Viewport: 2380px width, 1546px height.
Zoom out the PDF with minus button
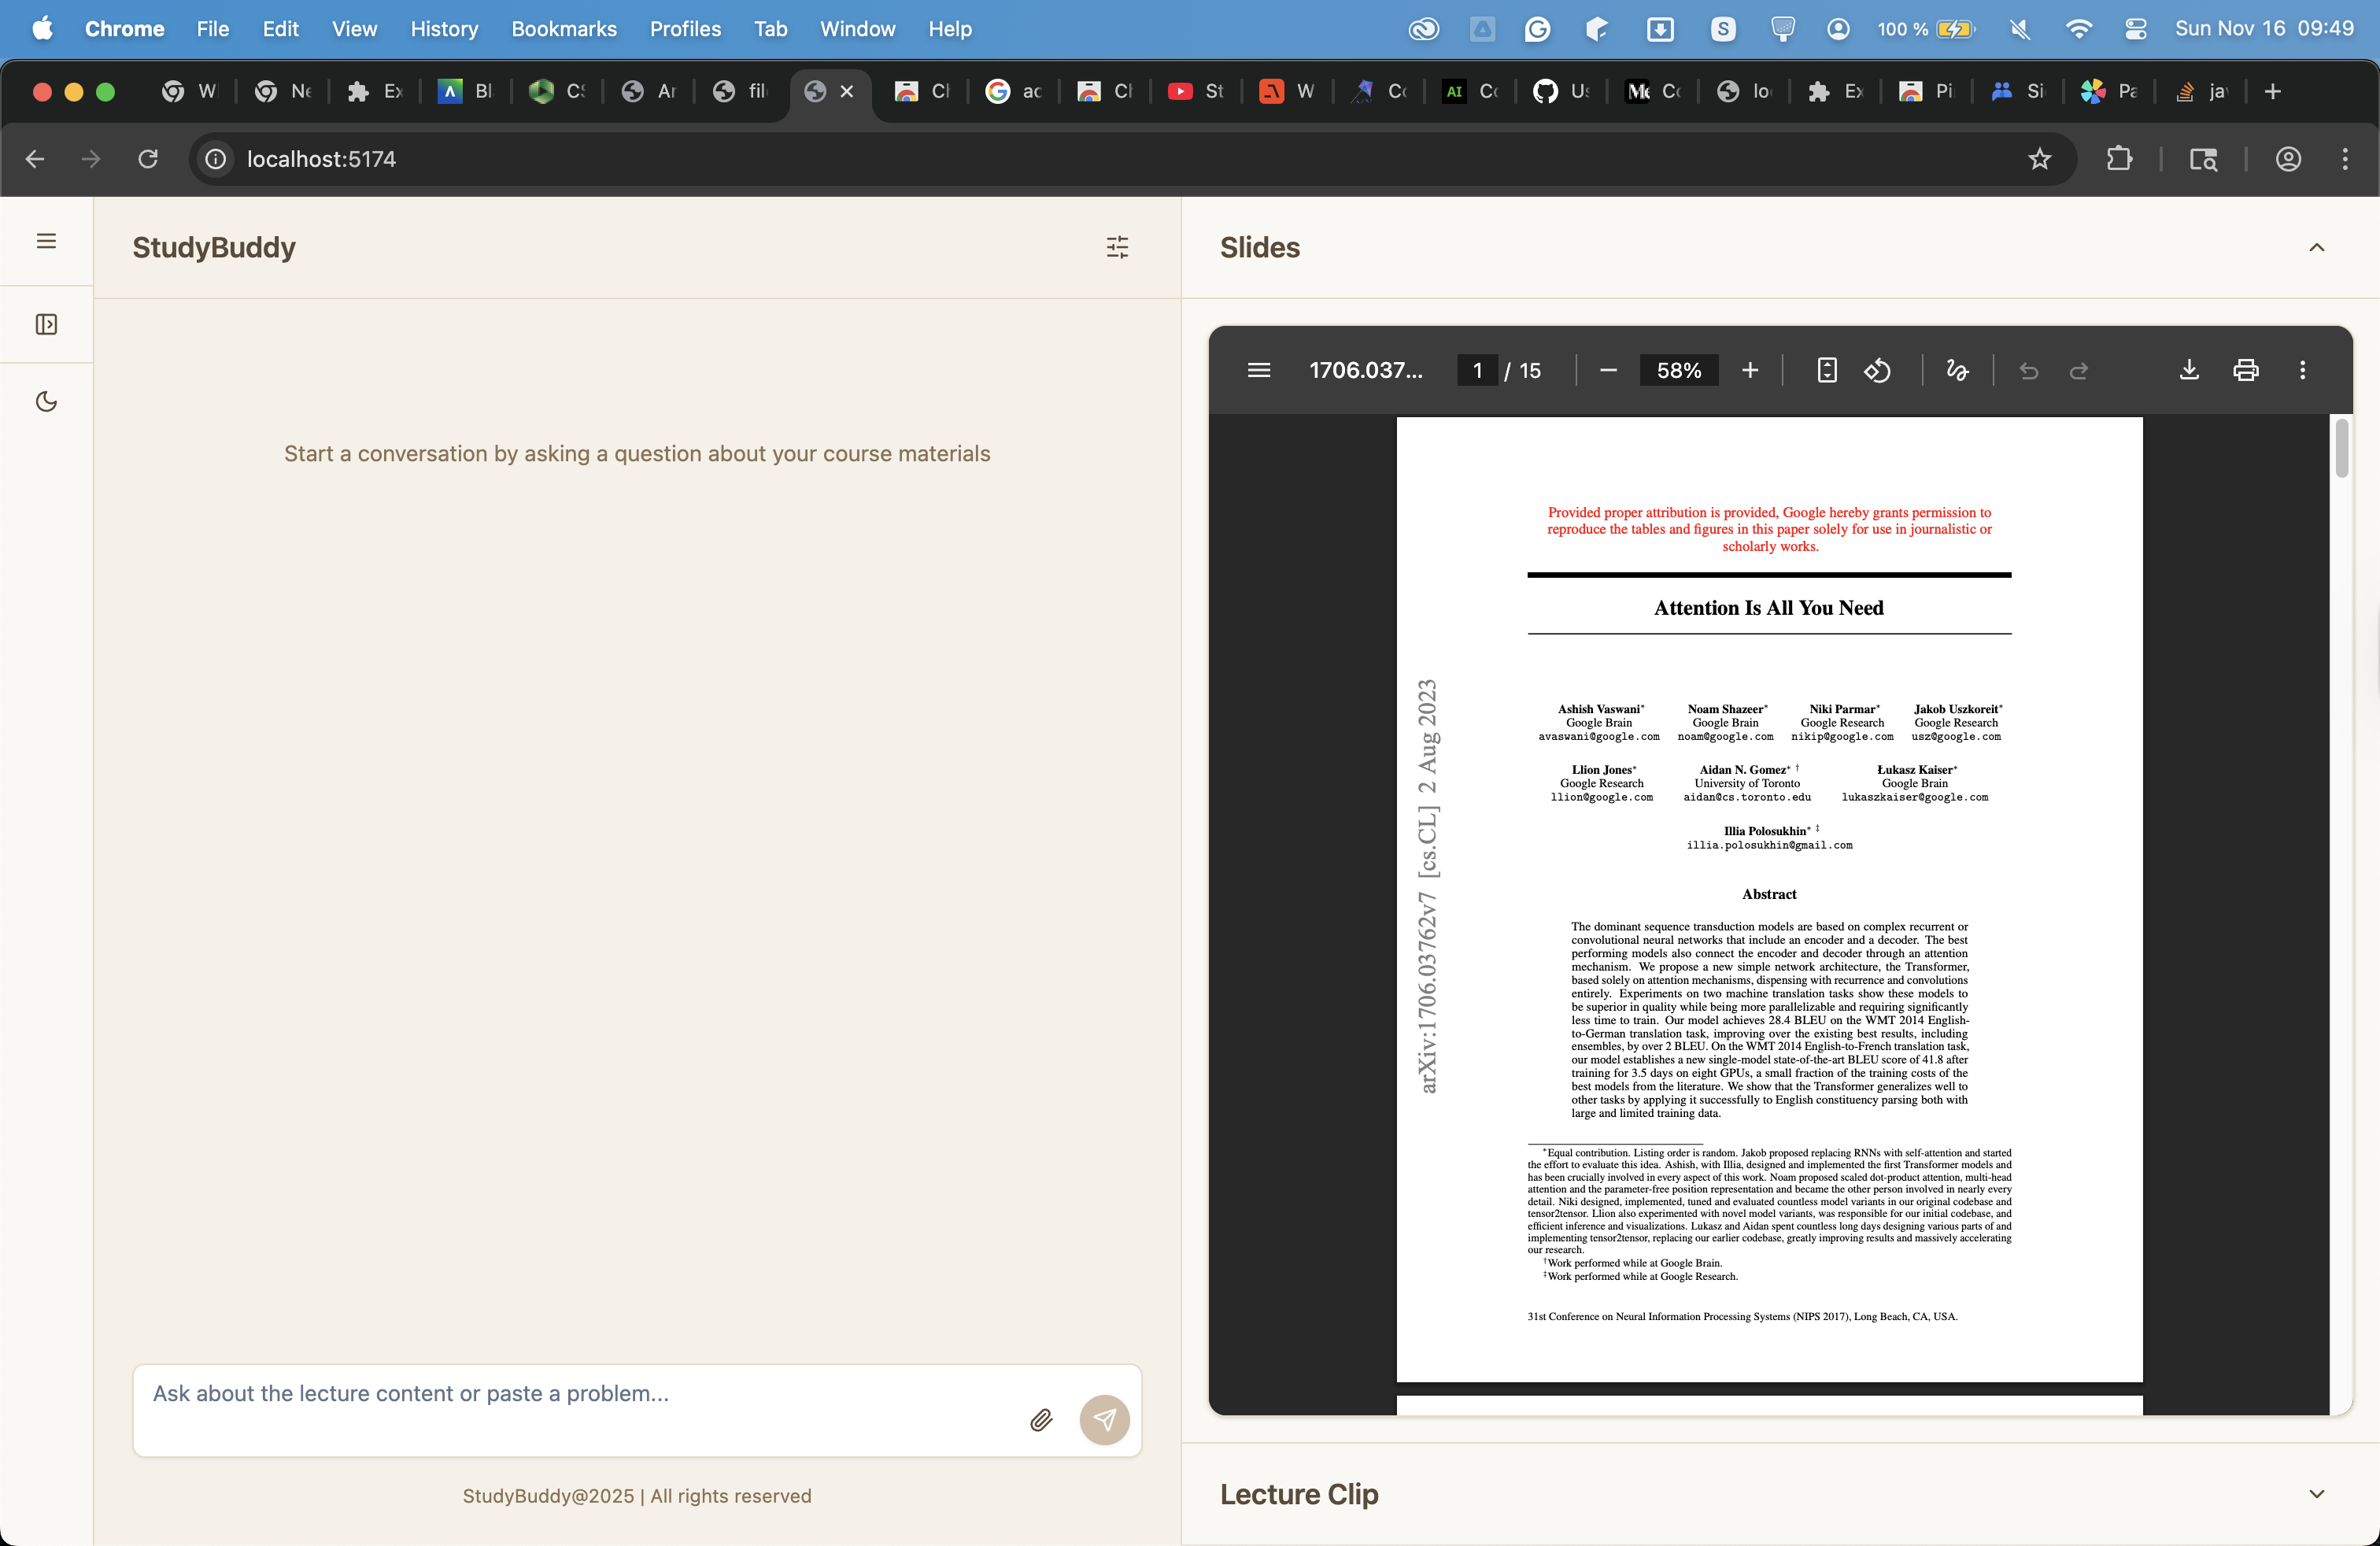[x=1608, y=371]
